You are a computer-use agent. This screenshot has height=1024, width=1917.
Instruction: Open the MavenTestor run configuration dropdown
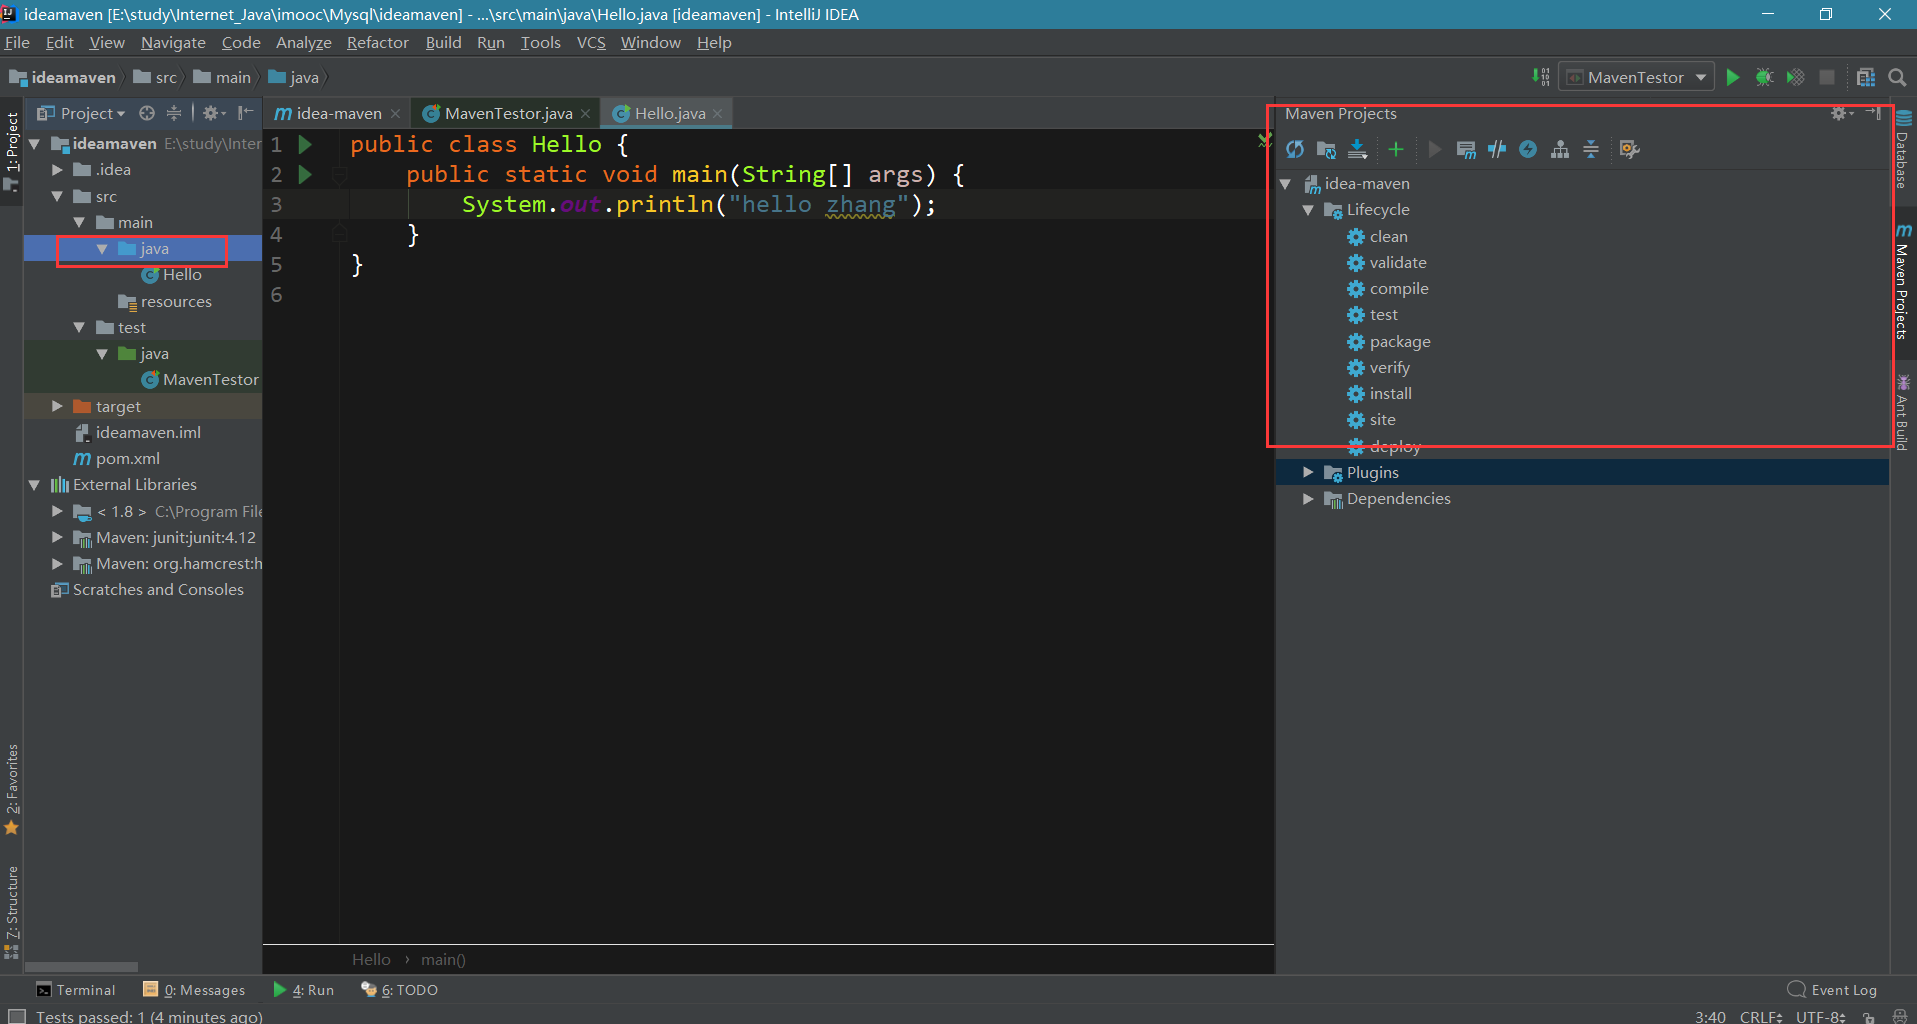1636,77
